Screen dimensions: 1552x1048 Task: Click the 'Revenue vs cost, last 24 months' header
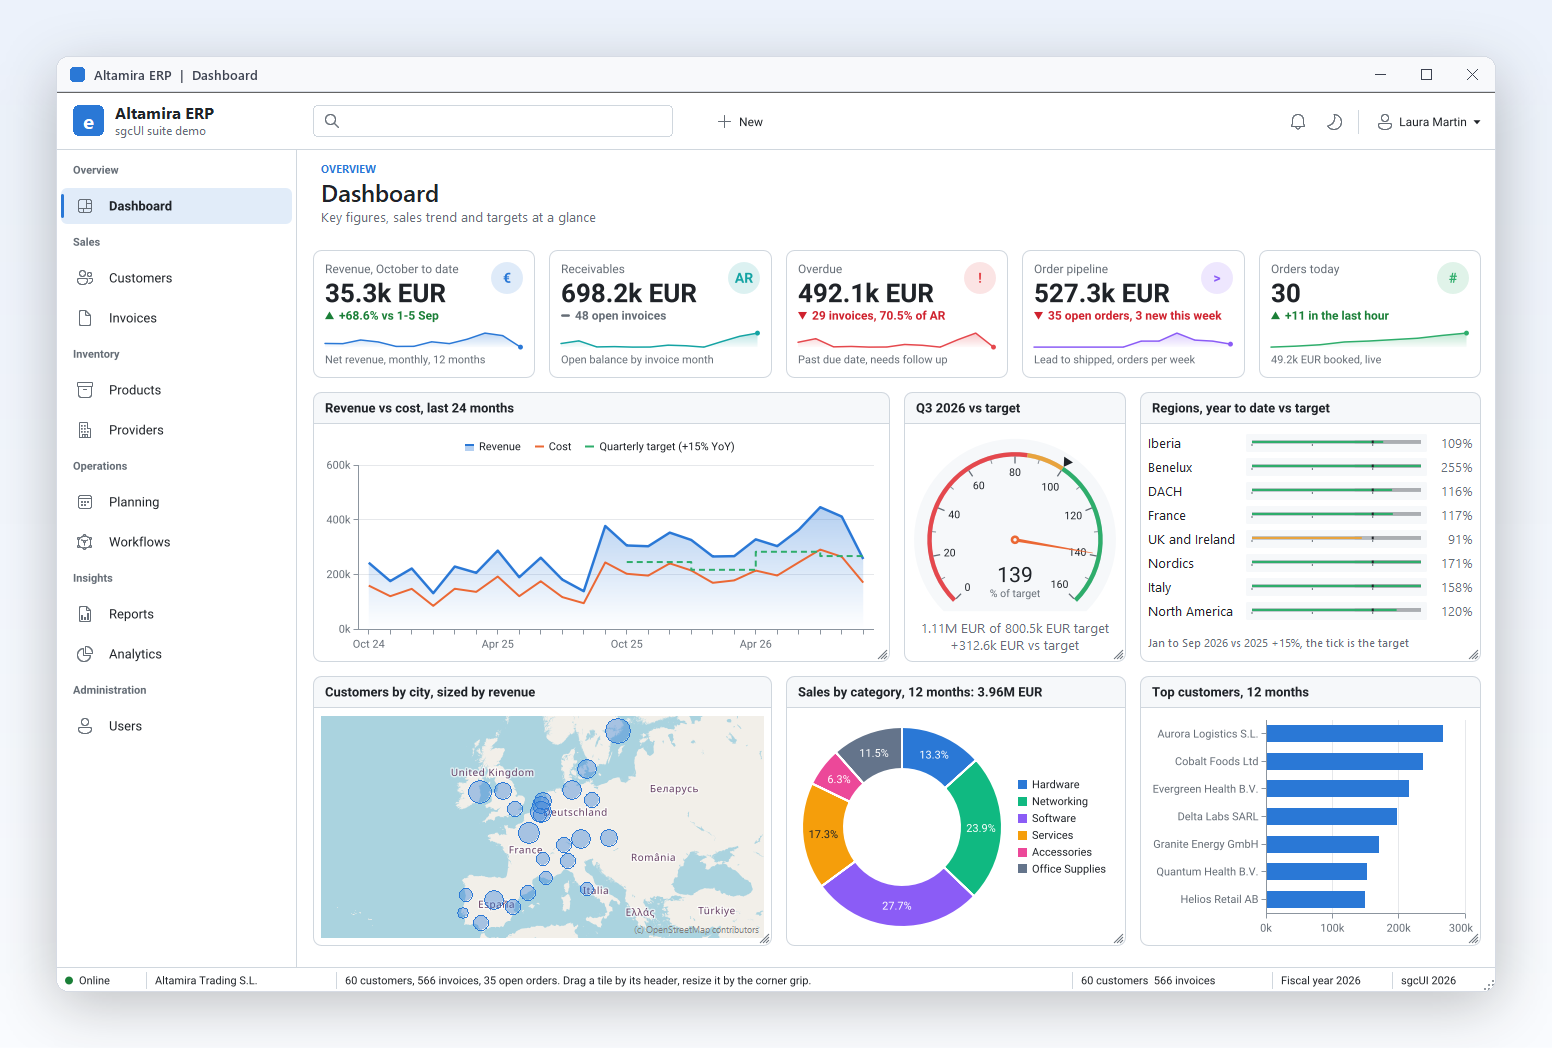601,408
